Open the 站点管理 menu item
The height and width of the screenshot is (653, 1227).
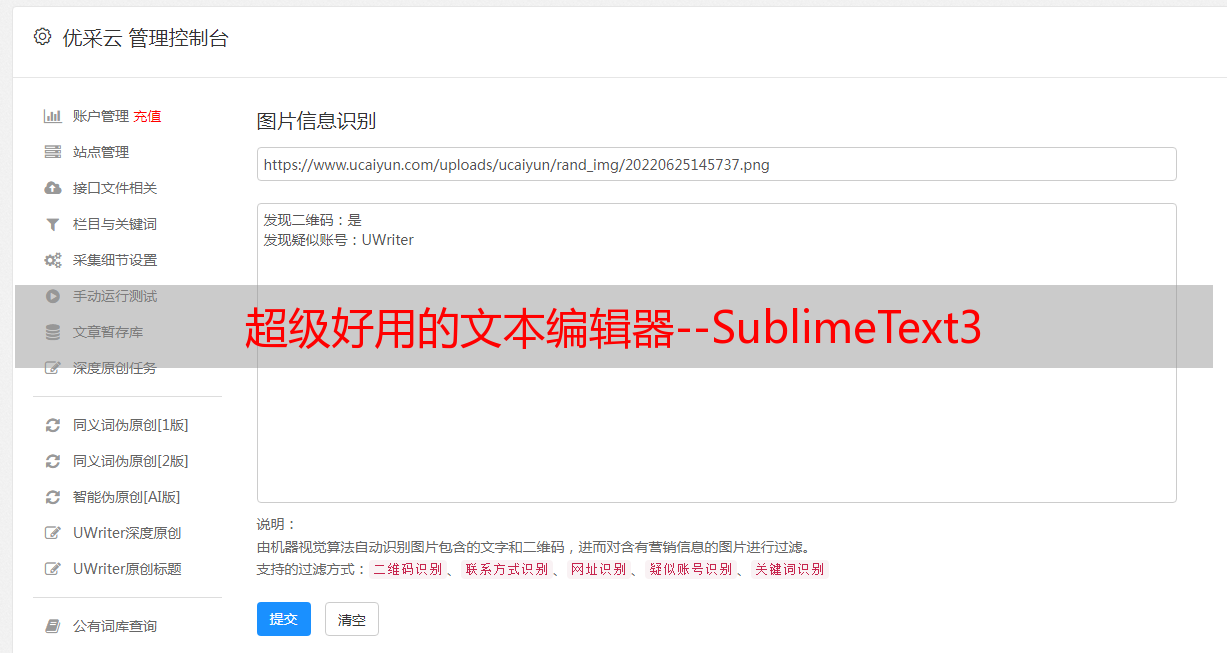[101, 152]
